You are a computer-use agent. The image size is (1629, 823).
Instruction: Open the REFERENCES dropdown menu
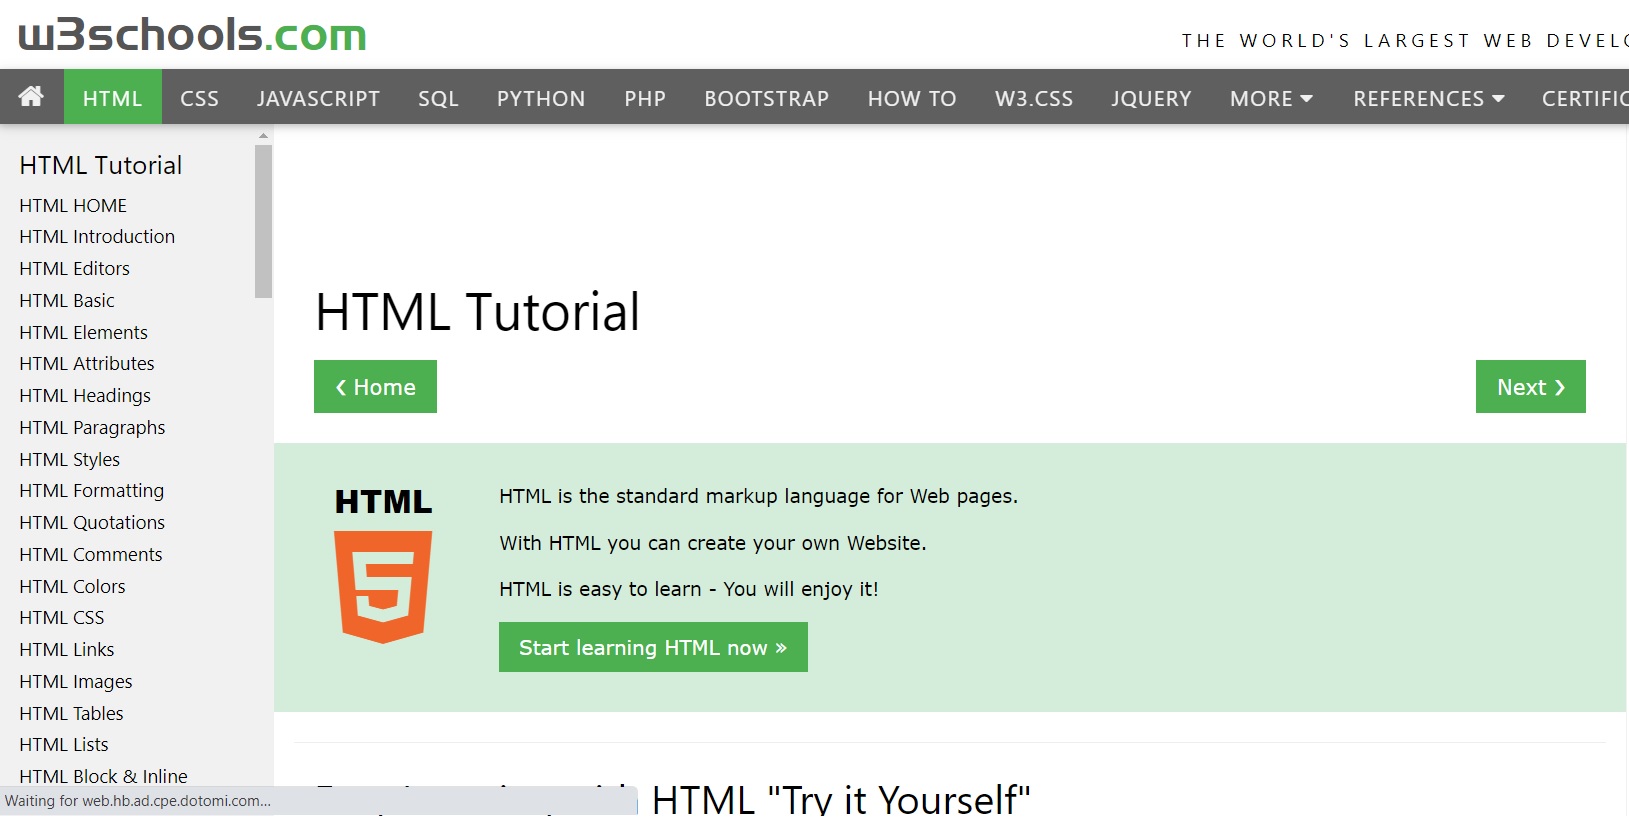click(x=1428, y=98)
